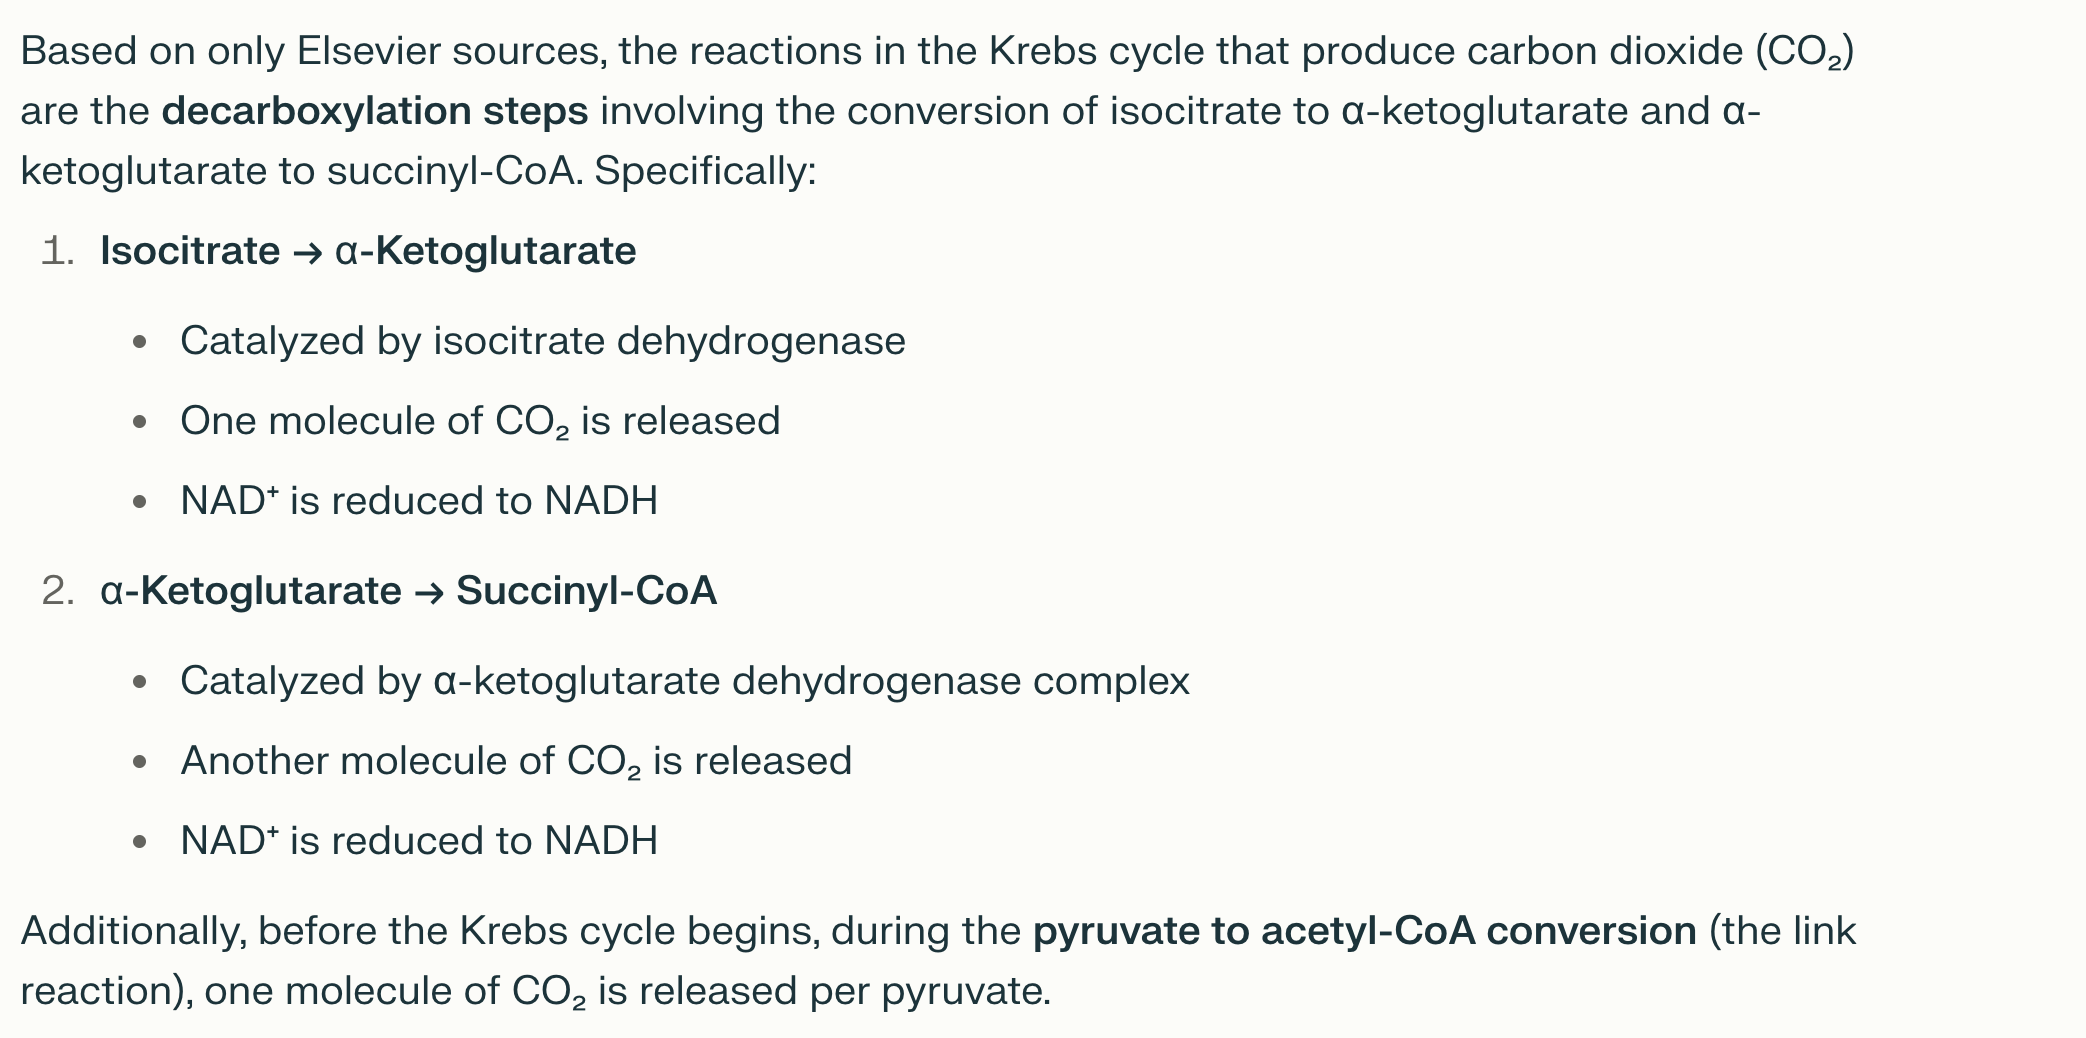Select 'Another molecule of CO₂ is released' line
Image resolution: width=2086 pixels, height=1038 pixels.
click(x=515, y=761)
